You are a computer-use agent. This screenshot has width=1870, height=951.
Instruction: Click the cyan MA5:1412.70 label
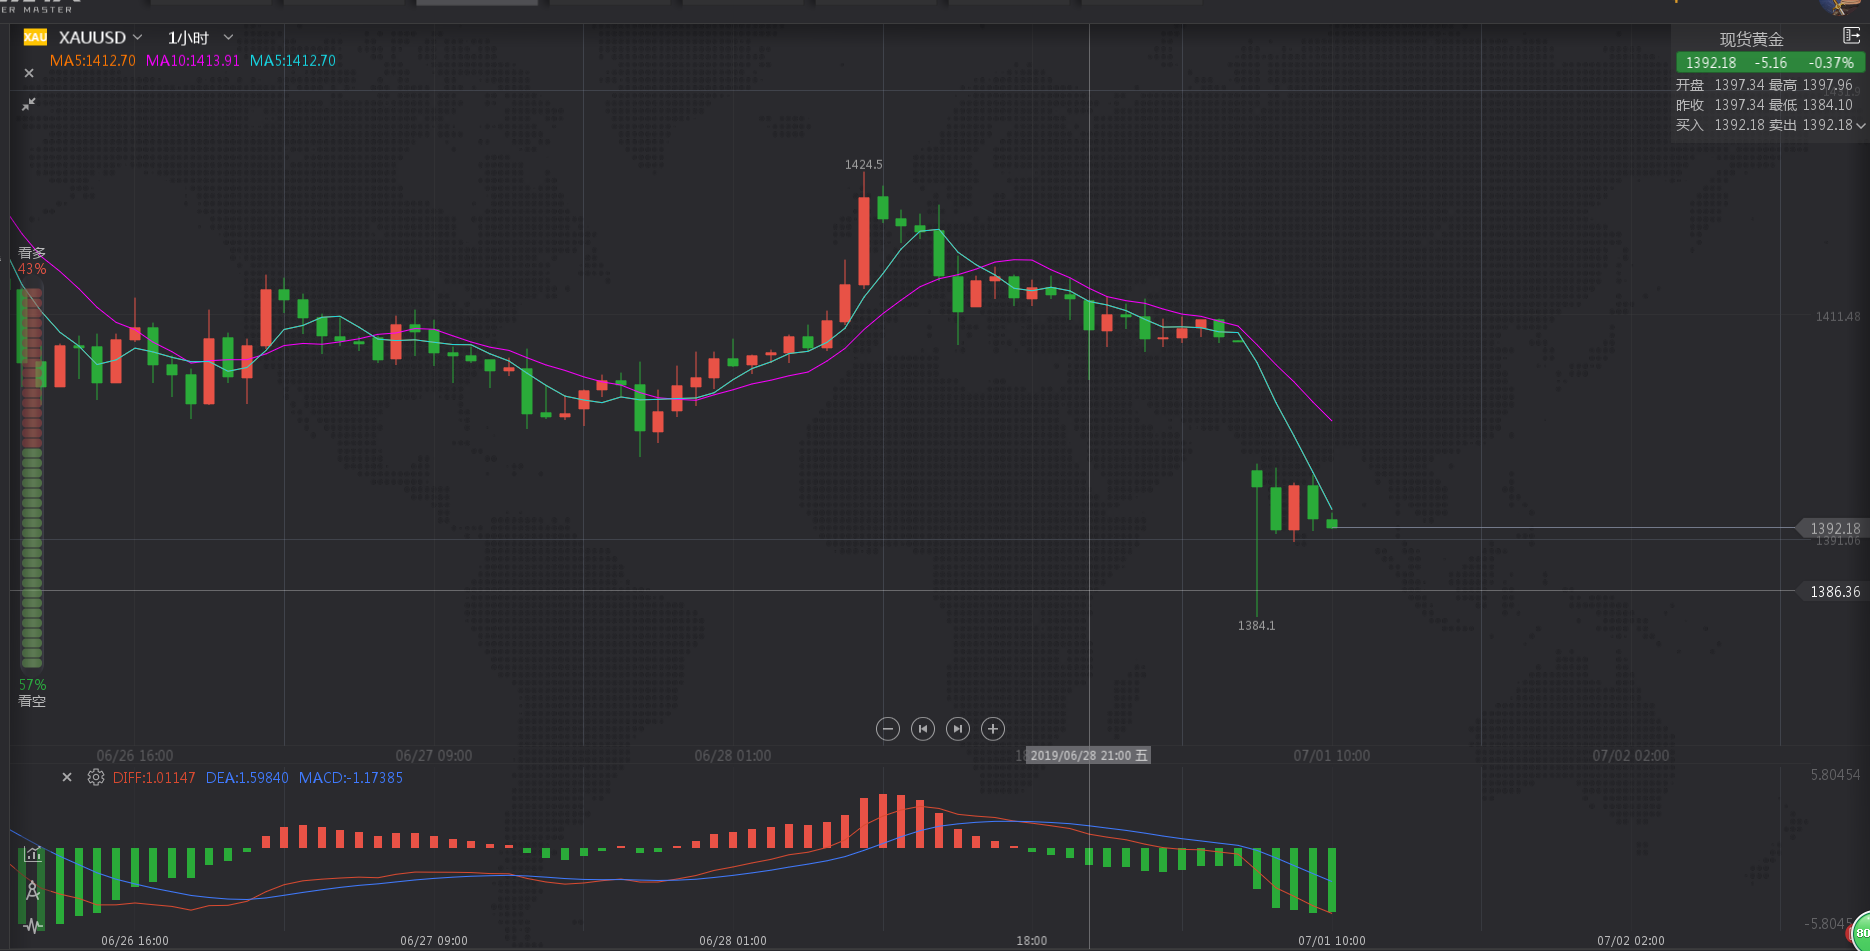(293, 61)
